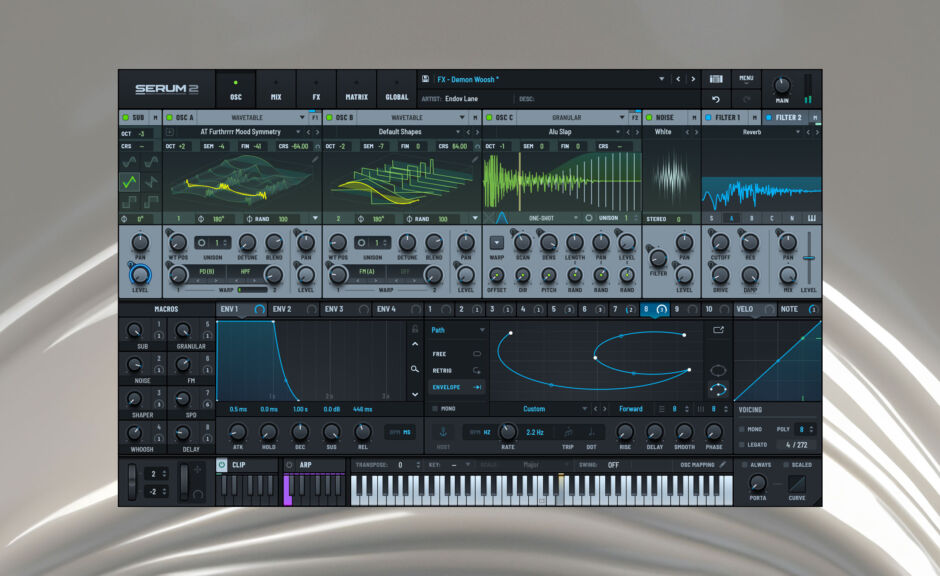Click the ENVELOPE trigger mode button in the LFO panel

[446, 387]
